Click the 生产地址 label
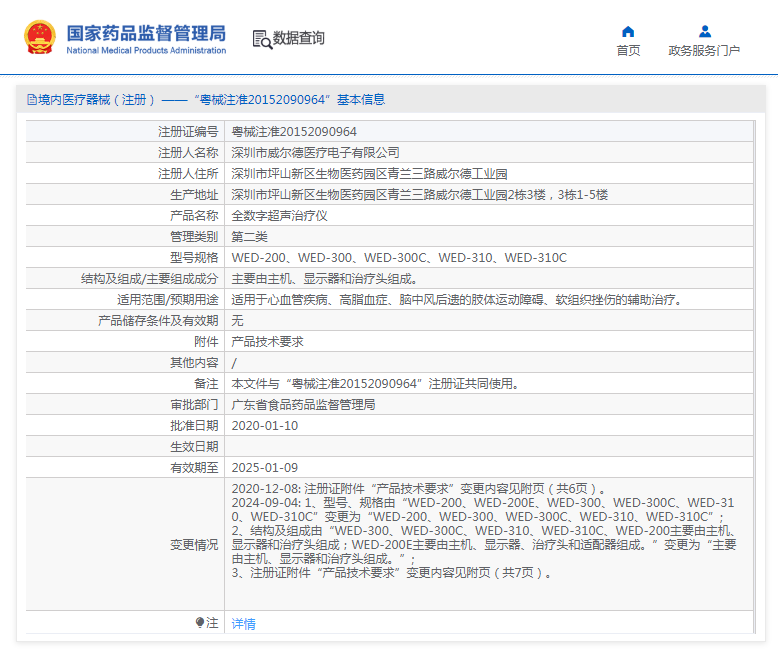Image resolution: width=778 pixels, height=652 pixels. [x=194, y=195]
